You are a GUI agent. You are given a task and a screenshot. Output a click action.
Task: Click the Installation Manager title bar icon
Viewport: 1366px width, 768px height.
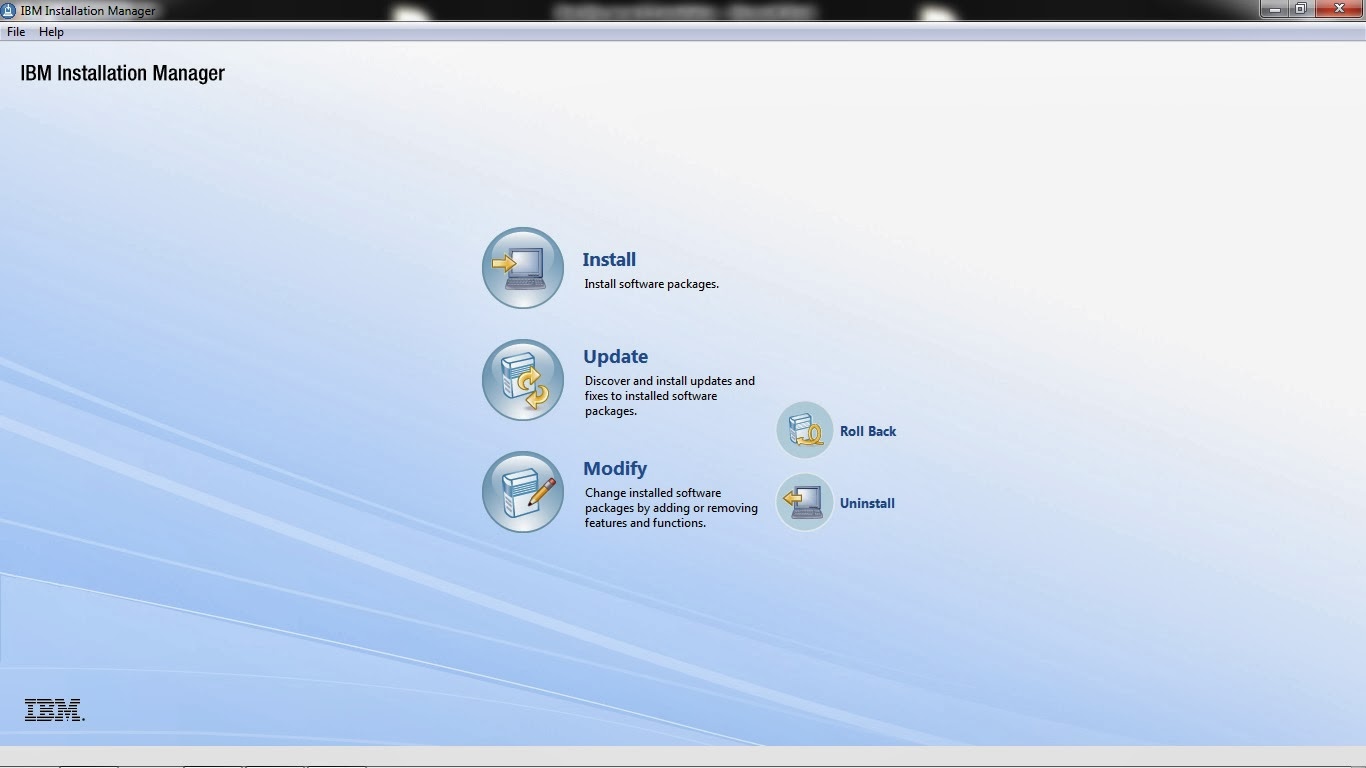coord(9,10)
